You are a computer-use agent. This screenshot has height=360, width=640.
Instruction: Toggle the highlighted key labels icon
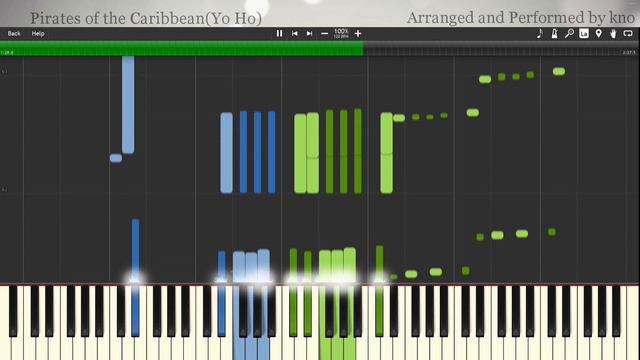click(584, 33)
